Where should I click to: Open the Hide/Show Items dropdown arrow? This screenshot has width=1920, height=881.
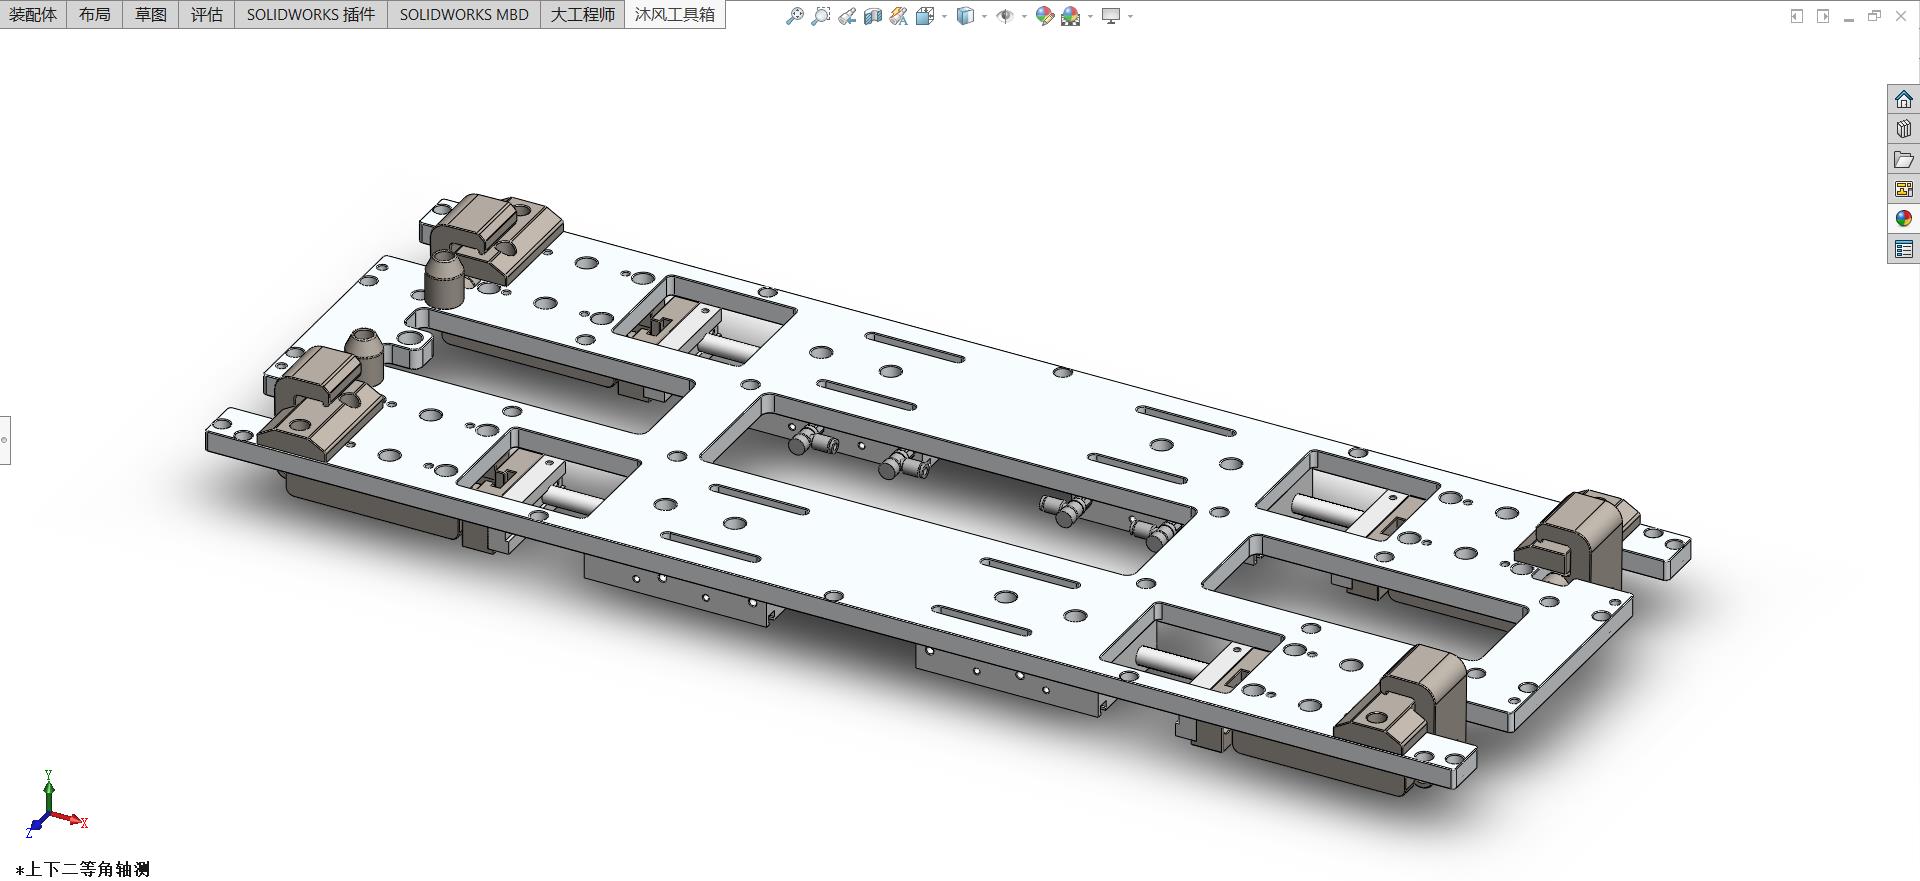[x=1024, y=16]
